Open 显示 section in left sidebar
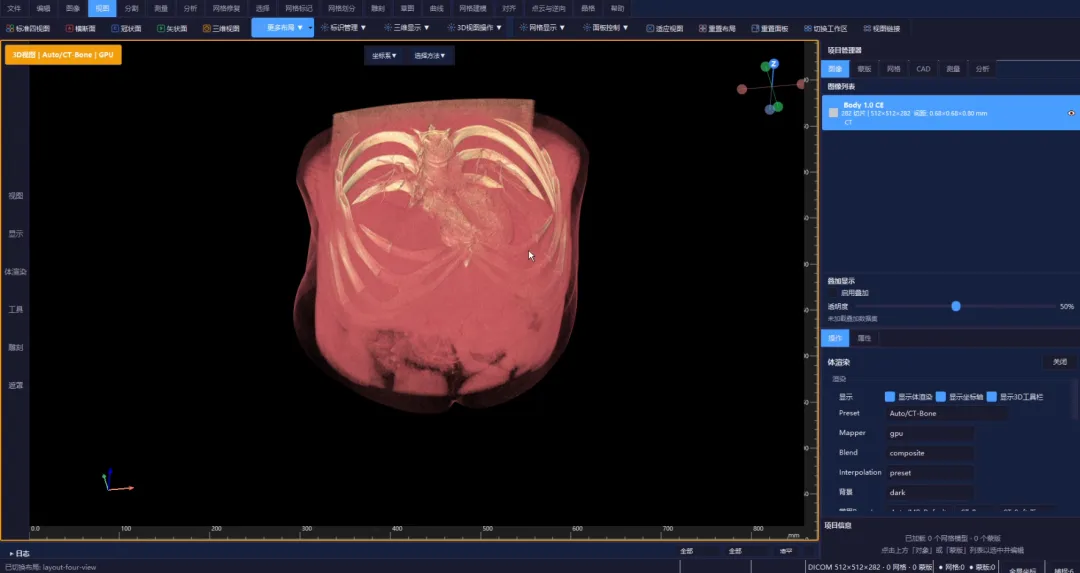The width and height of the screenshot is (1080, 573). pos(16,233)
